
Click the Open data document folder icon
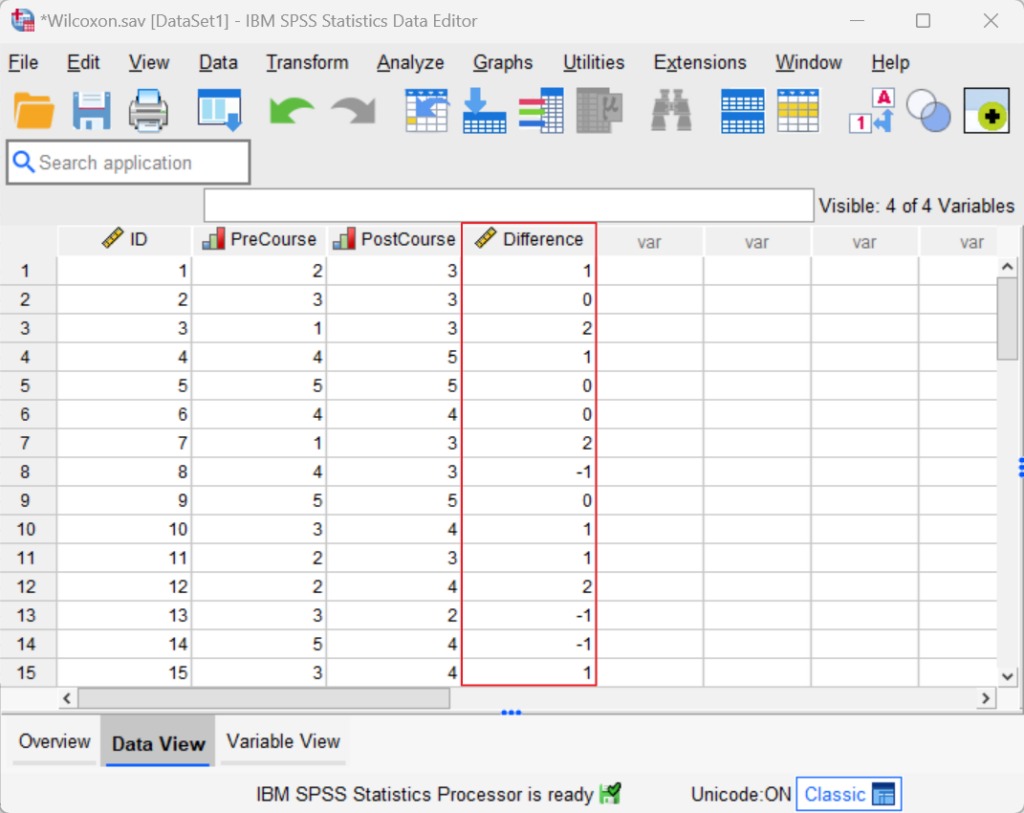click(x=34, y=110)
